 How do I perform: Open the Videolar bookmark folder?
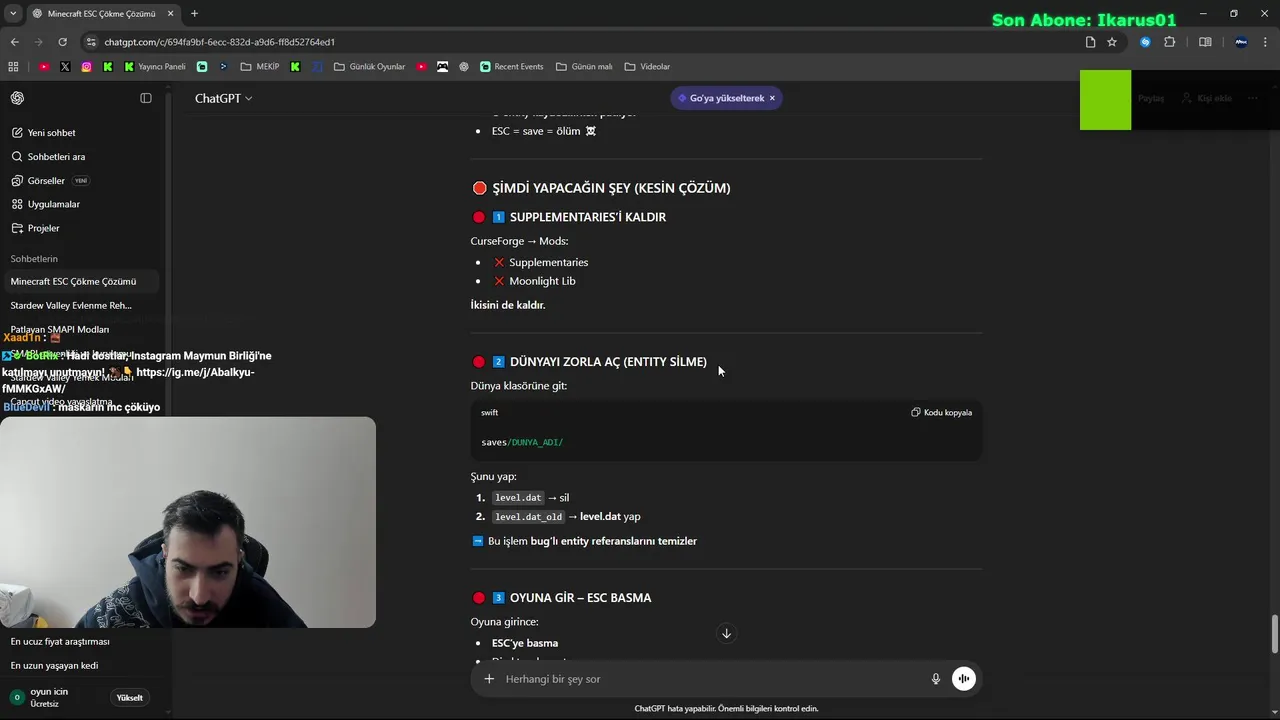pyautogui.click(x=647, y=67)
